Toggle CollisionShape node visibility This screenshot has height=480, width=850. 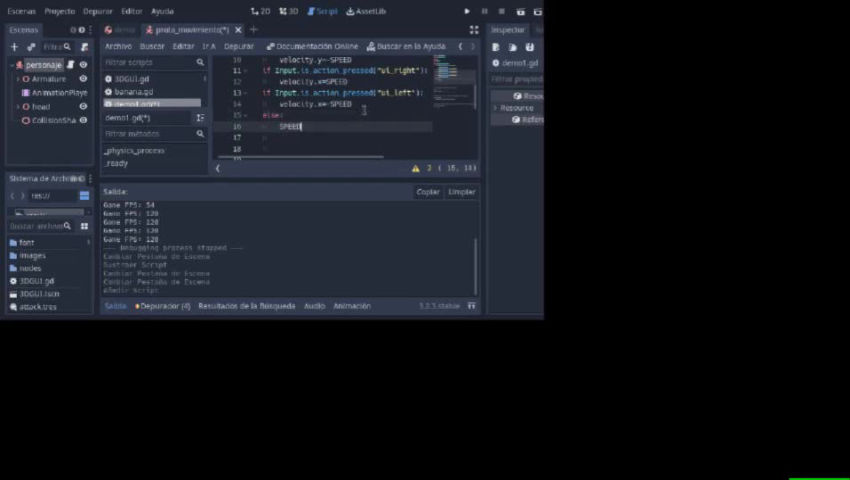click(83, 120)
